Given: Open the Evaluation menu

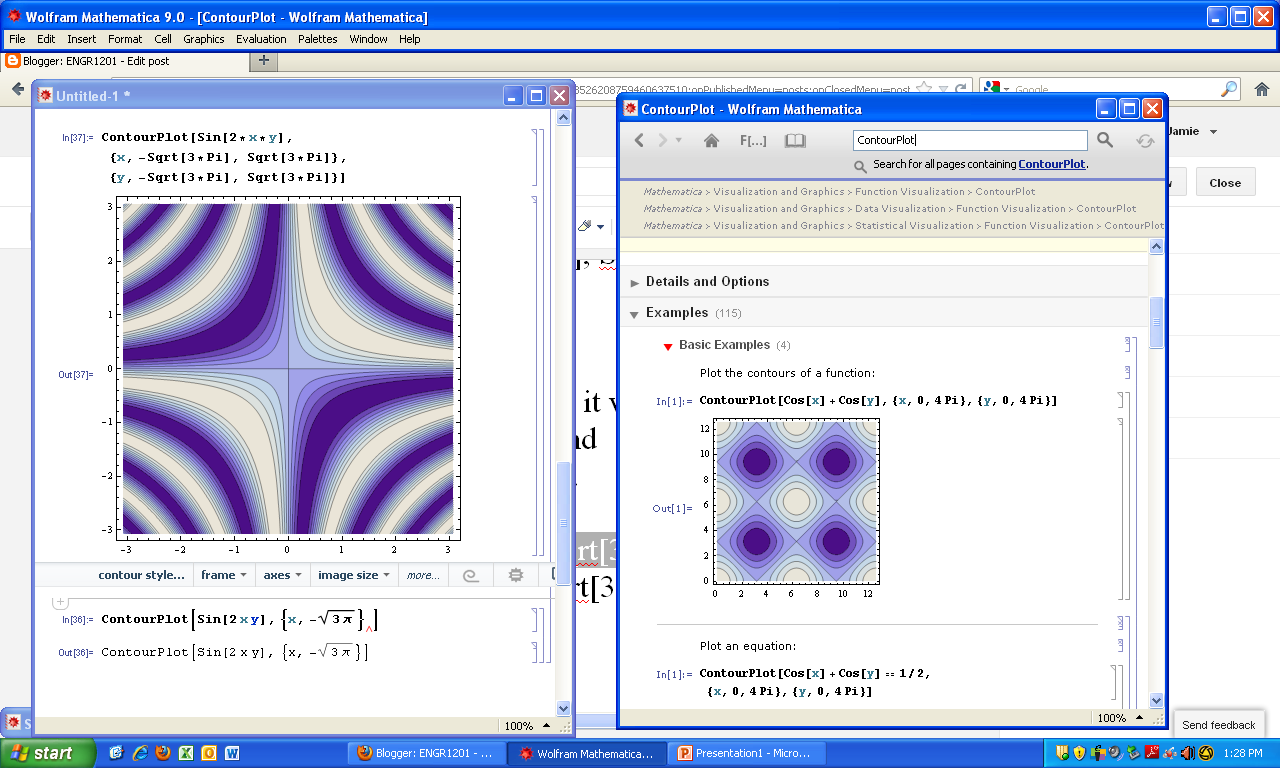Looking at the screenshot, I should 261,39.
